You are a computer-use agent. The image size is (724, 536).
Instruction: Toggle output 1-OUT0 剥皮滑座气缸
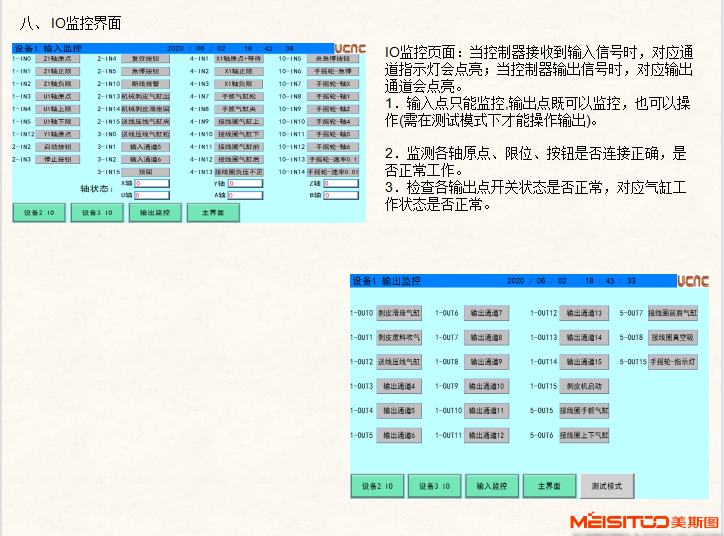pyautogui.click(x=399, y=313)
